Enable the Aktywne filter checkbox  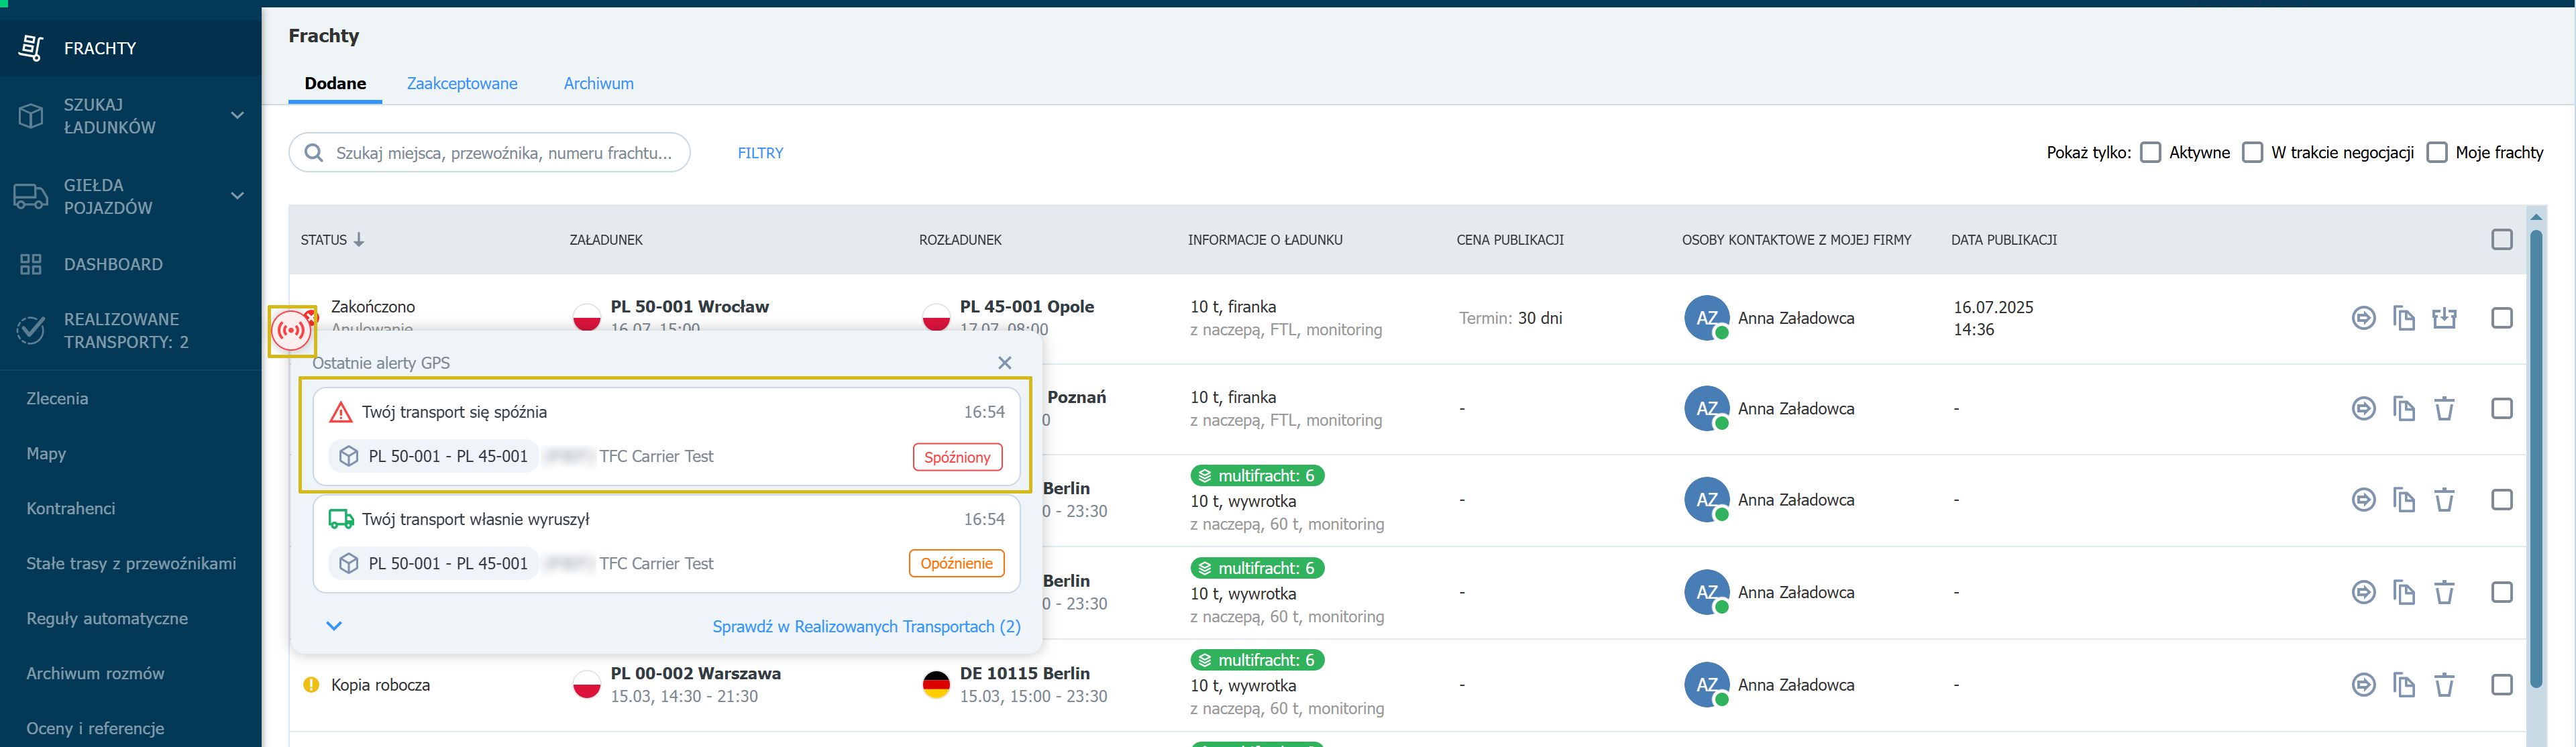pyautogui.click(x=2150, y=152)
